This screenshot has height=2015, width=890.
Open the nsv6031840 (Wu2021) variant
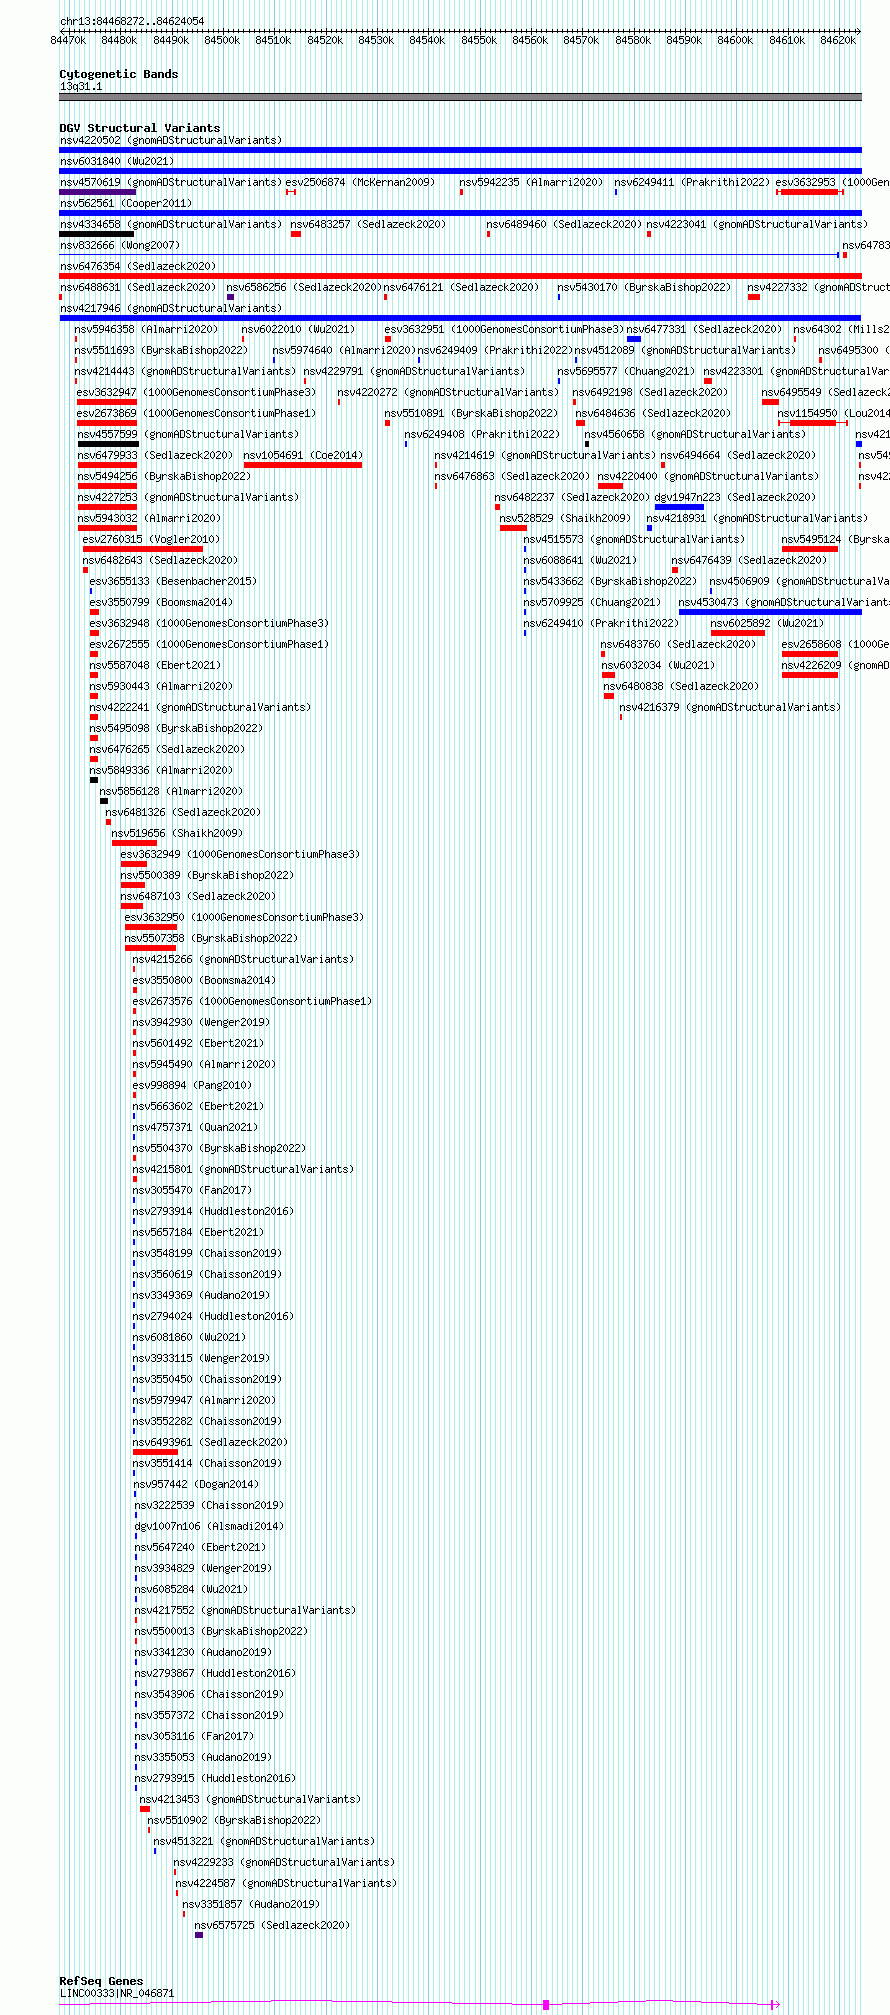click(x=117, y=161)
